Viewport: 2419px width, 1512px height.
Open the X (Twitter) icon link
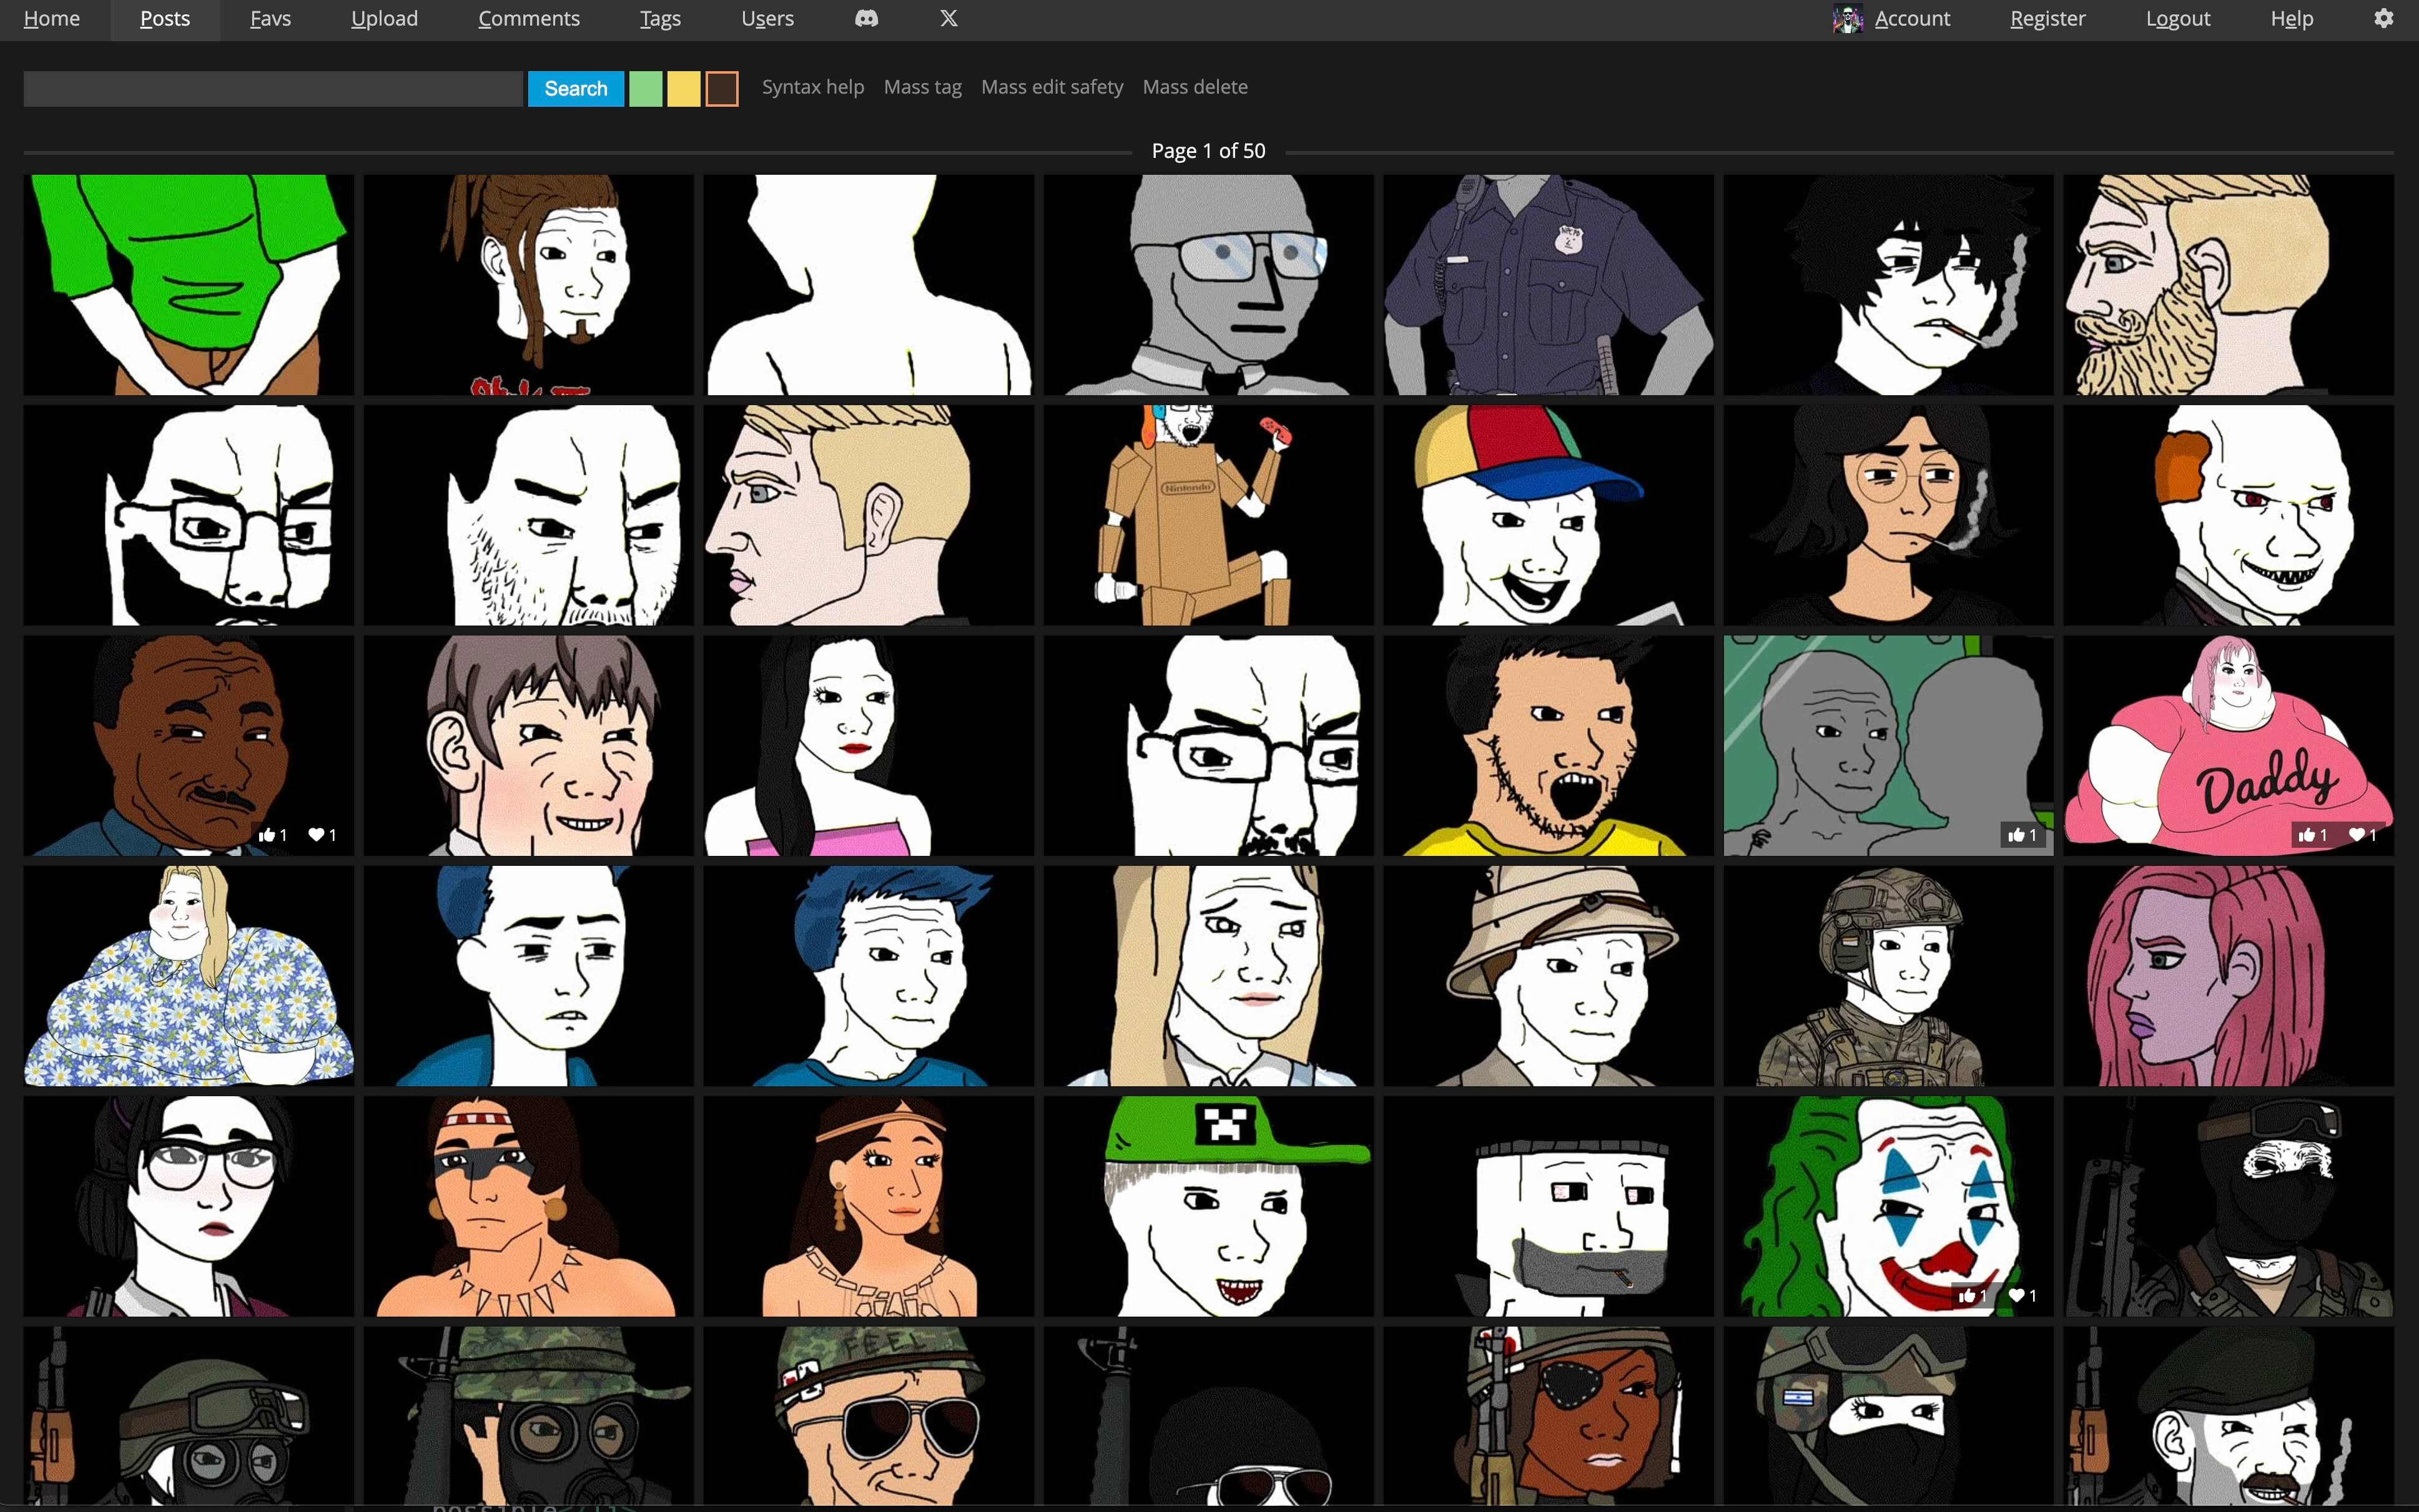[x=948, y=18]
